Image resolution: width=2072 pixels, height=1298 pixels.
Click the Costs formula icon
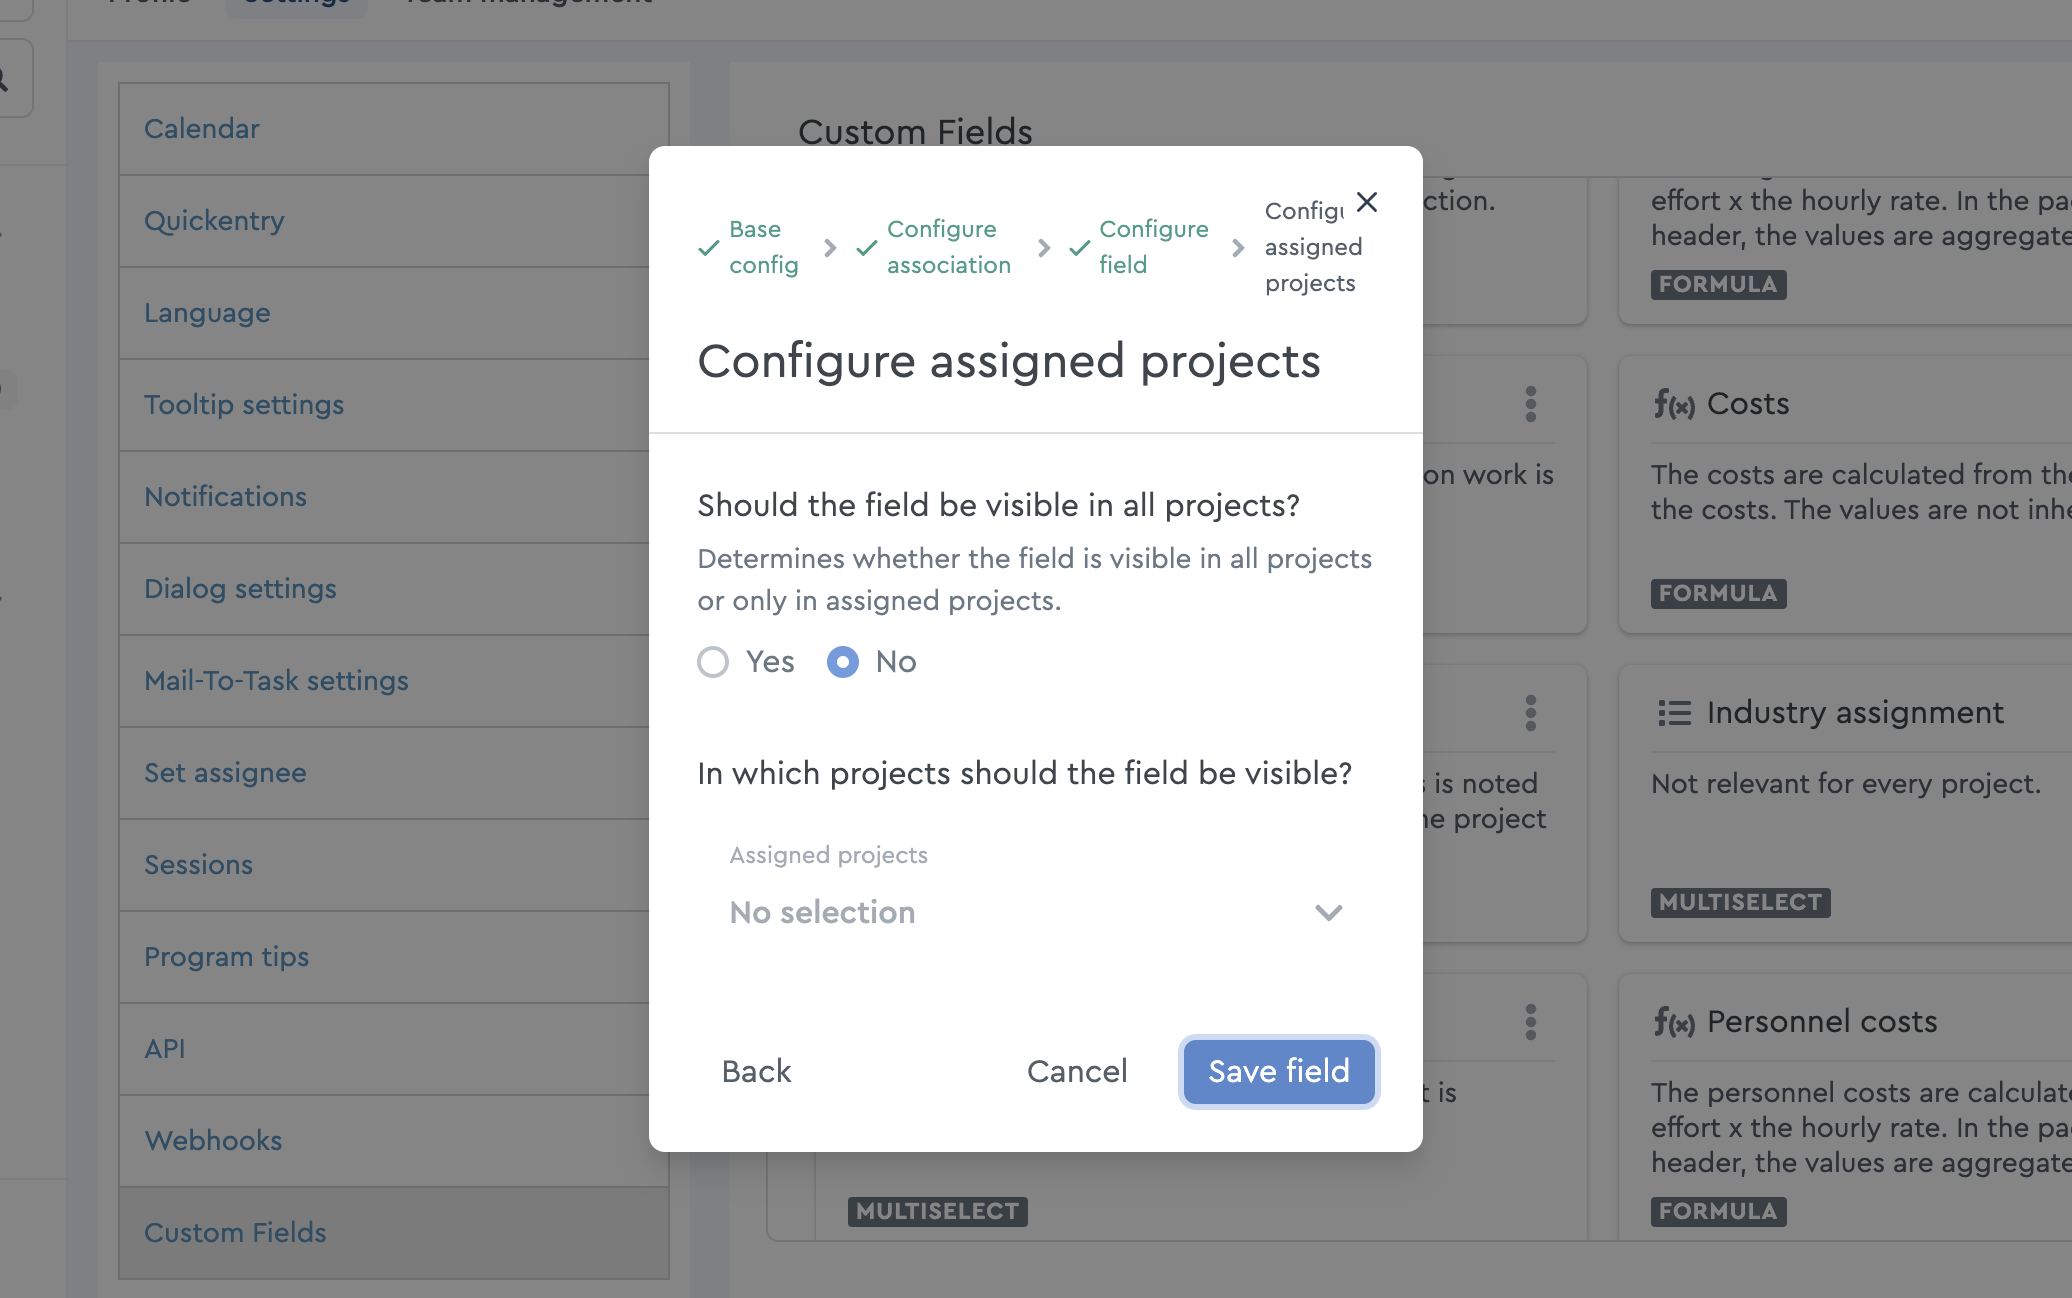click(1674, 405)
